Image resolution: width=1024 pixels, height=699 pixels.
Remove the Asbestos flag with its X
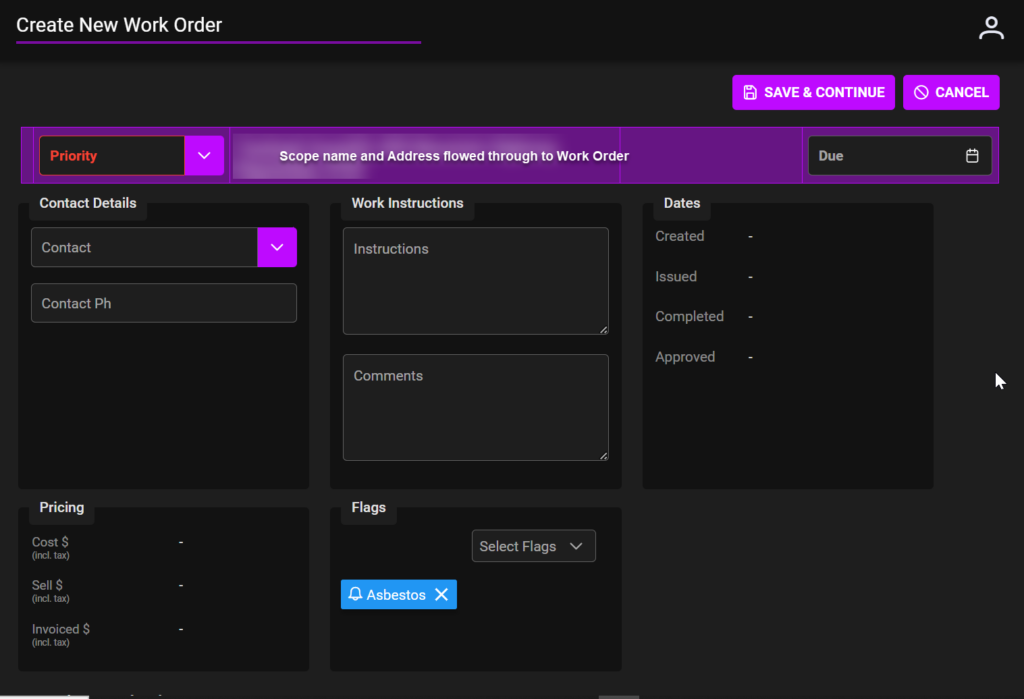click(441, 594)
